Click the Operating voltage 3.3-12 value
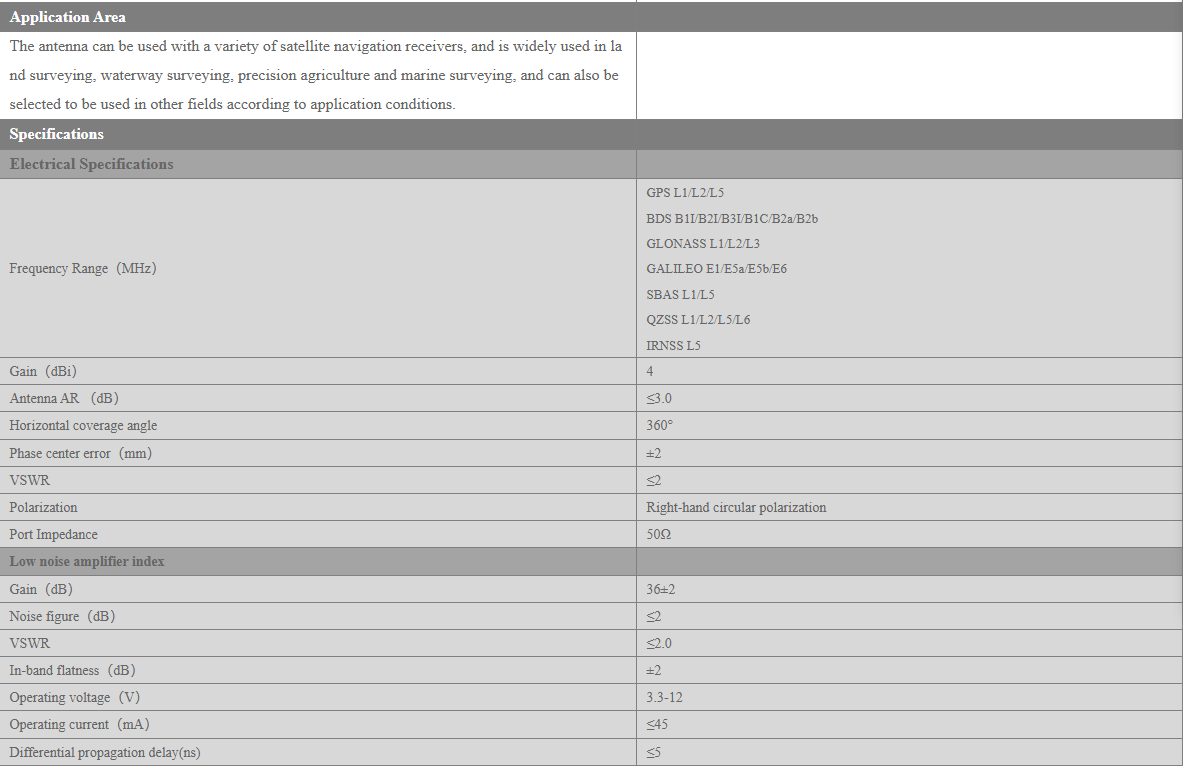This screenshot has height=766, width=1183. (x=664, y=697)
